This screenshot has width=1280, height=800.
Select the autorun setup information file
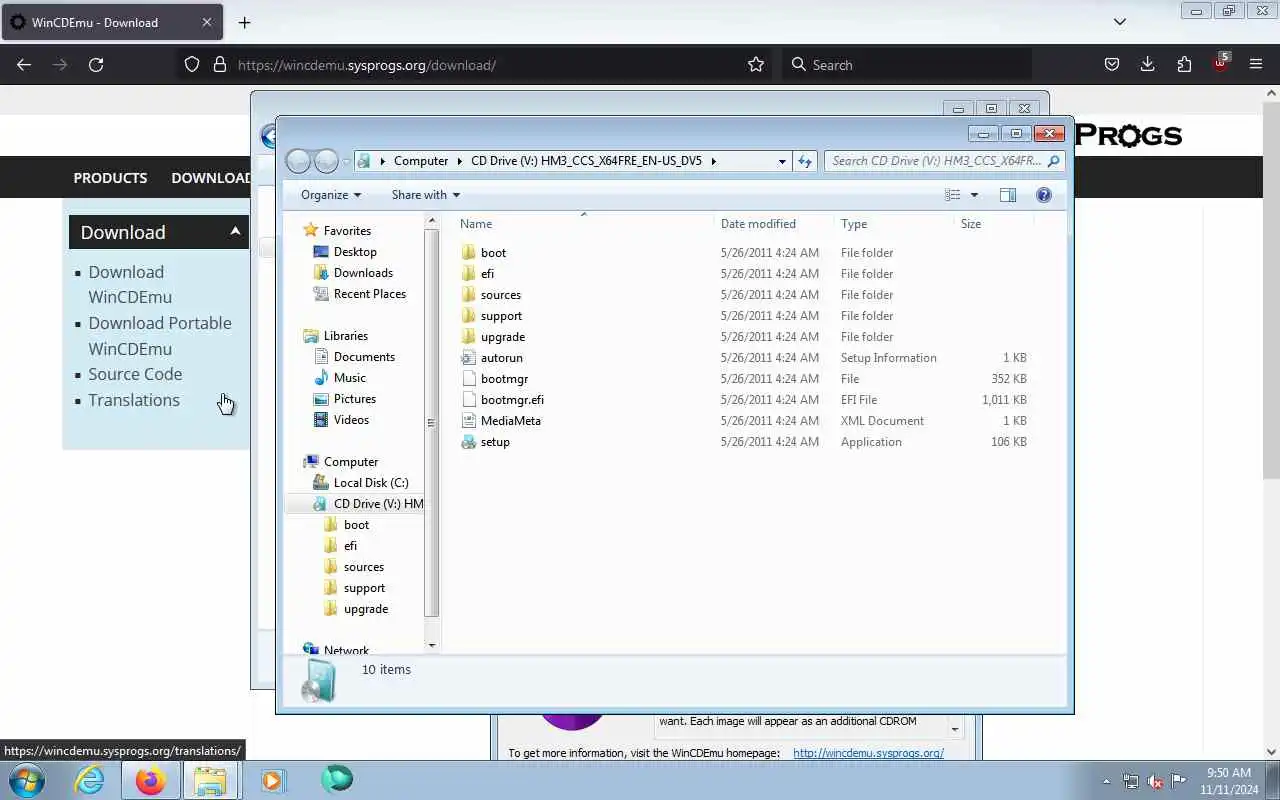coord(501,358)
